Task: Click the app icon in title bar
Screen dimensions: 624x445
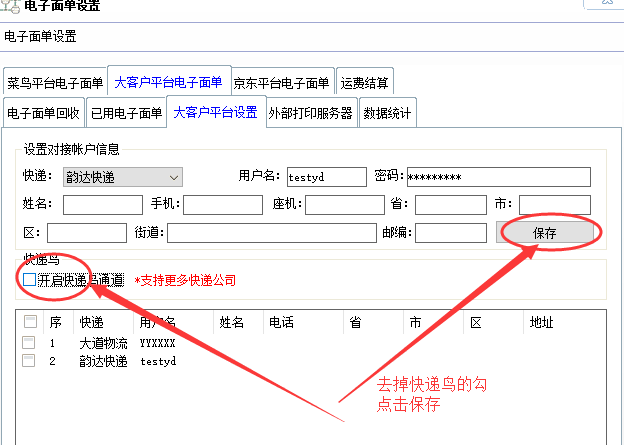Action: tap(9, 5)
